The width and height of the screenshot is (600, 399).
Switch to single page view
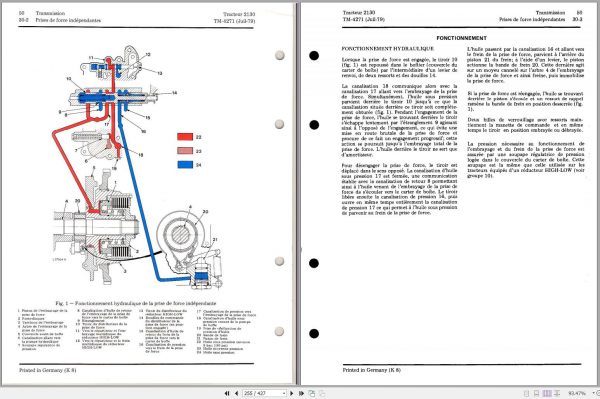pos(526,394)
